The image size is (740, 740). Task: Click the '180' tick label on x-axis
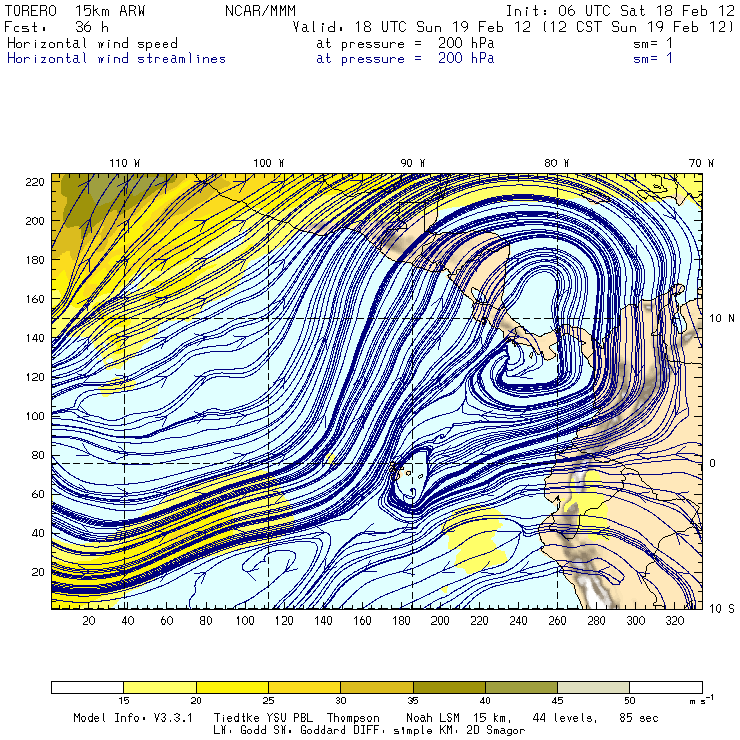pos(401,621)
